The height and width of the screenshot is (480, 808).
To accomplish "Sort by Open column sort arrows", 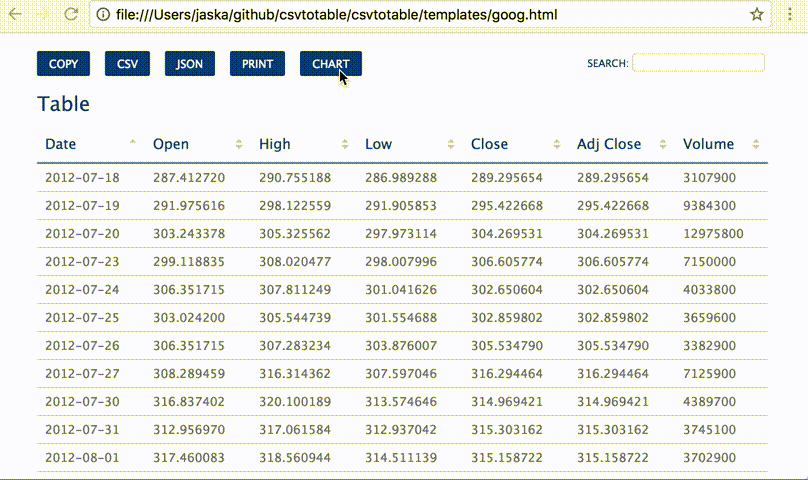I will [239, 144].
